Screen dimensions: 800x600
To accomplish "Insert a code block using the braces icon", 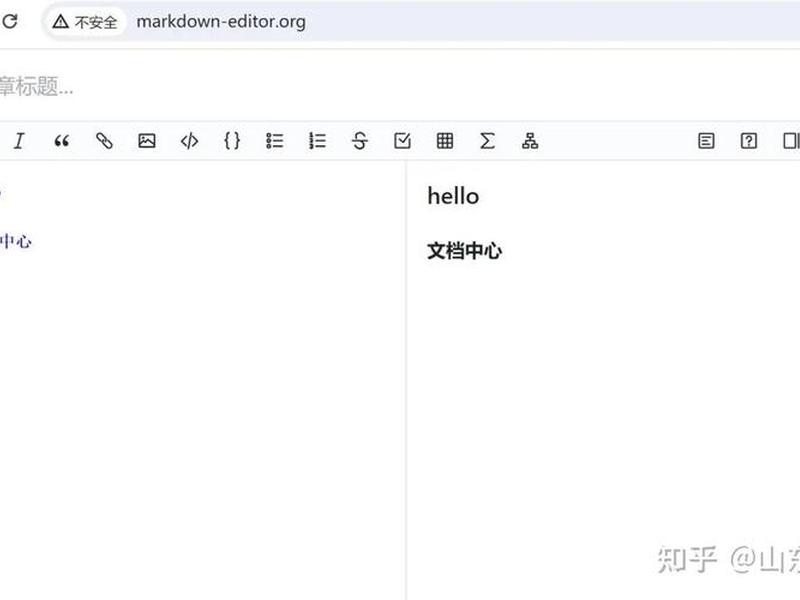I will [x=232, y=141].
